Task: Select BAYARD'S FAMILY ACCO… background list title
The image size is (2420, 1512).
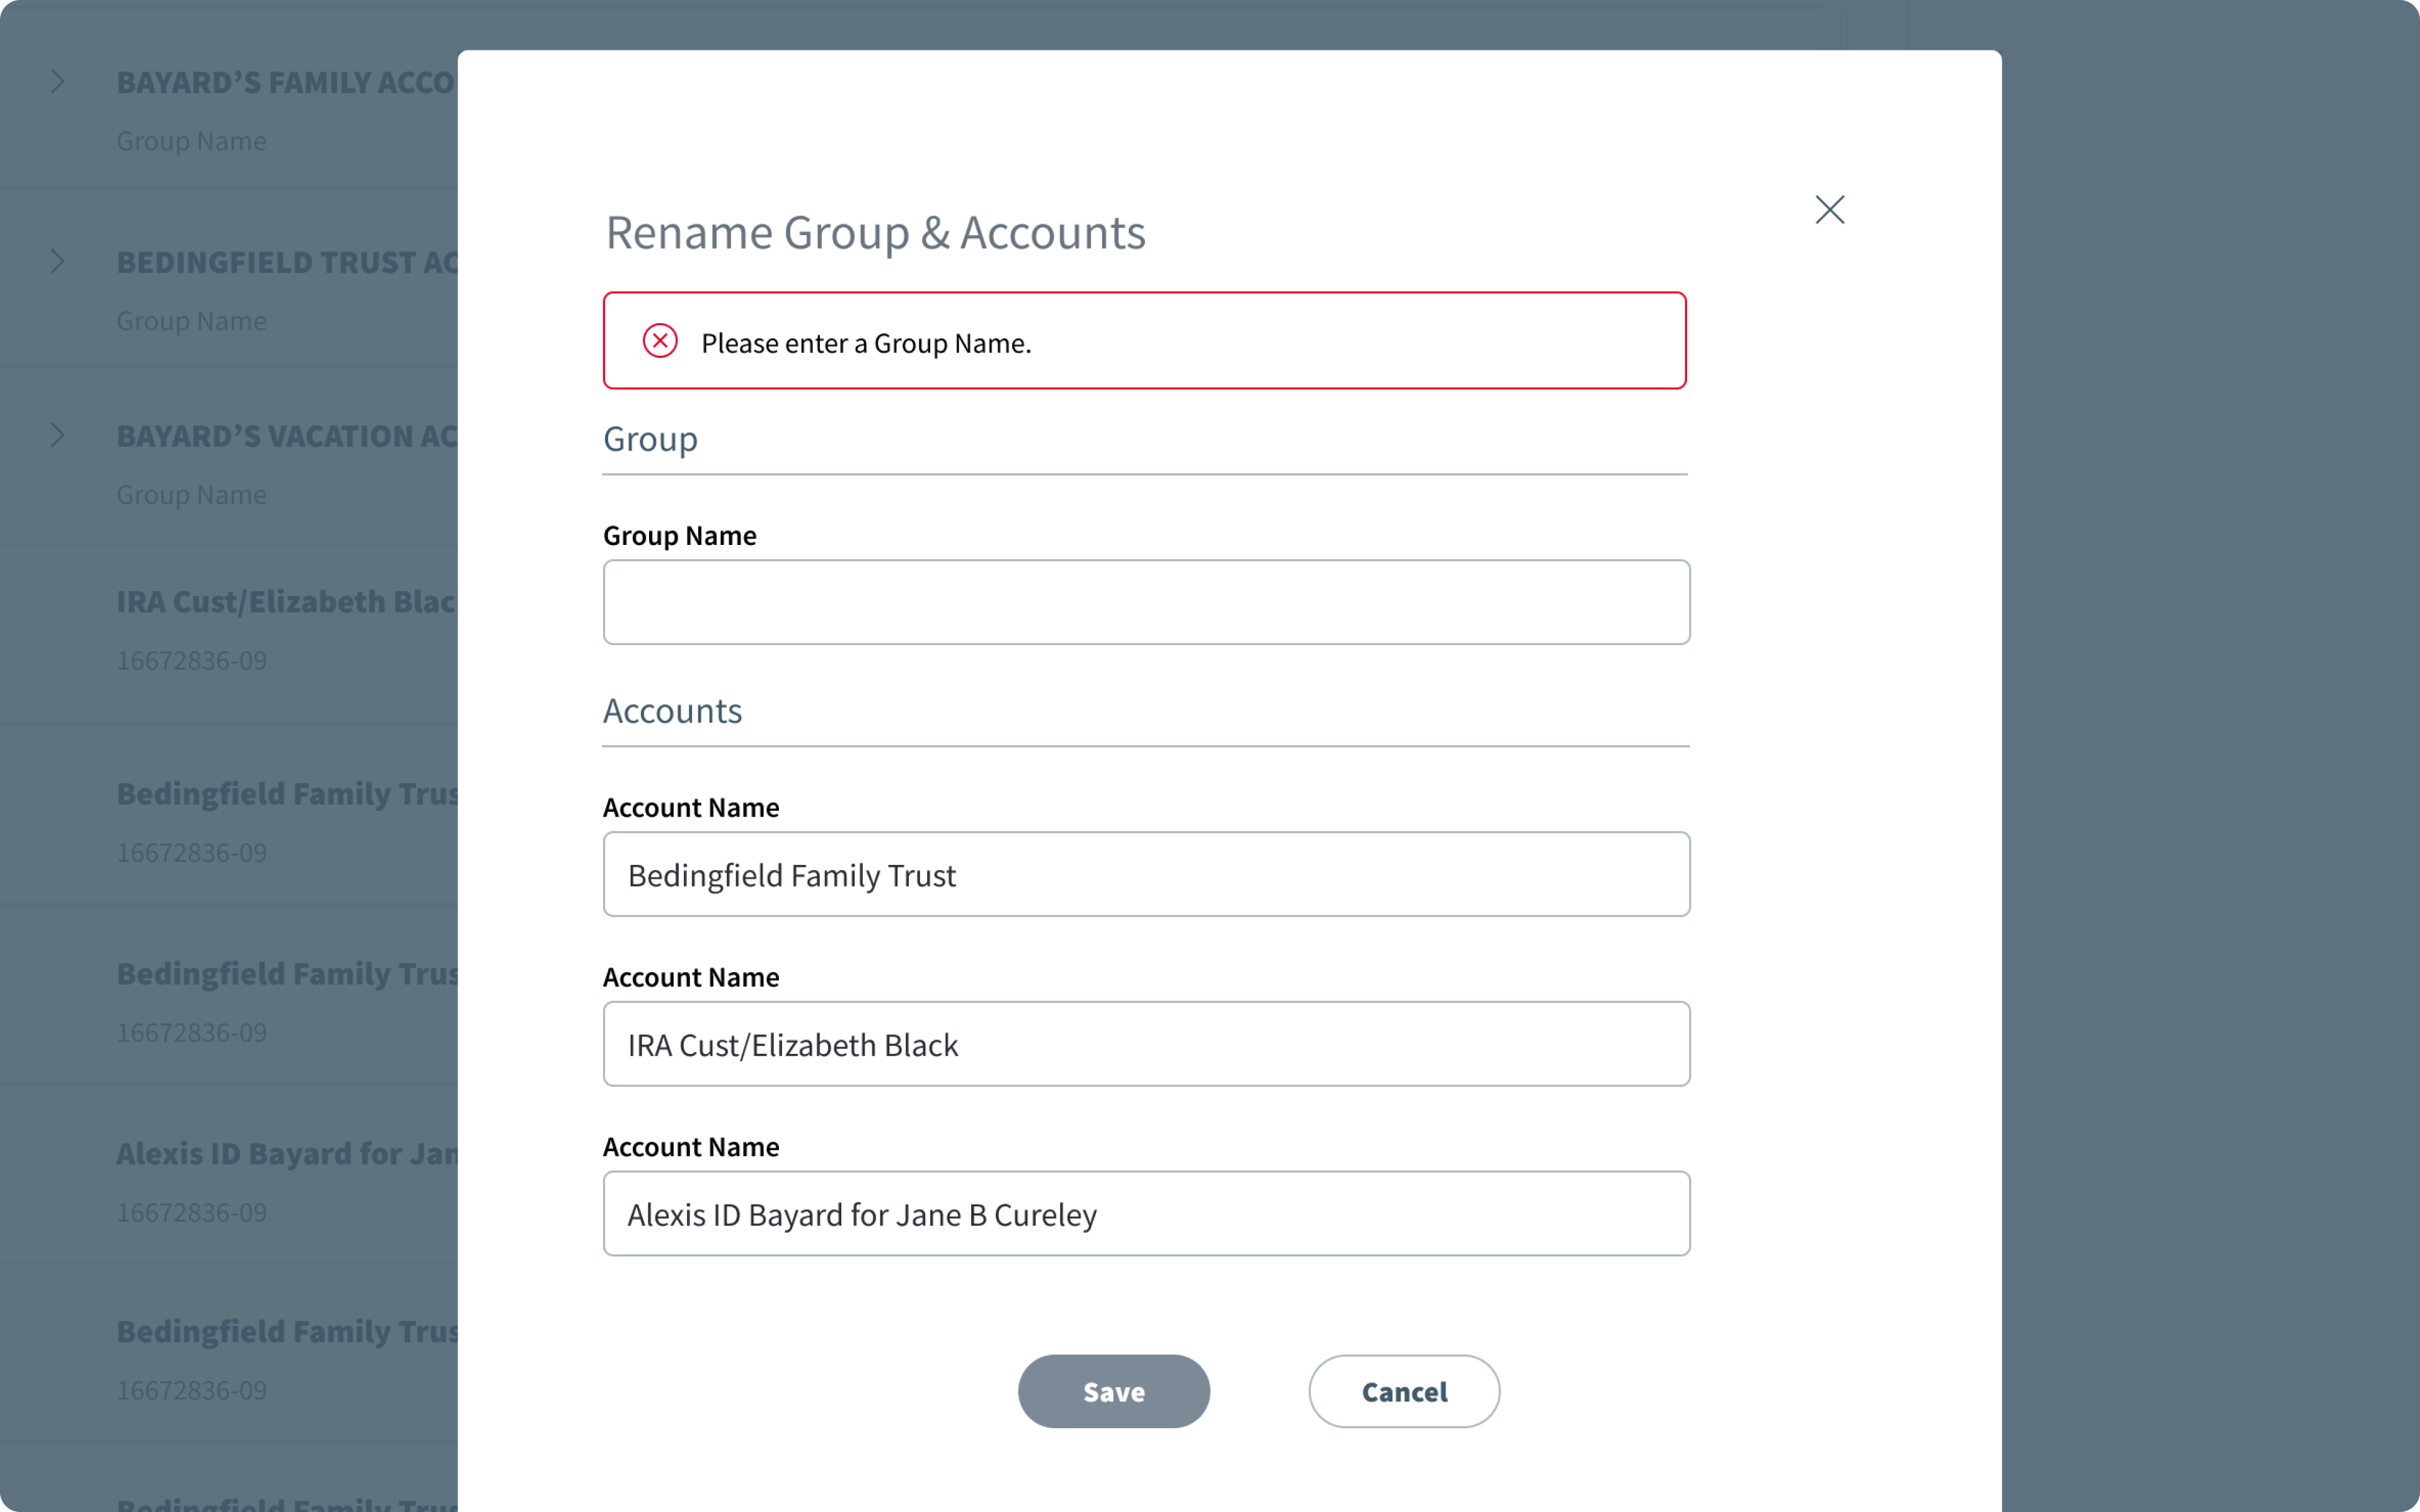Action: [287, 82]
